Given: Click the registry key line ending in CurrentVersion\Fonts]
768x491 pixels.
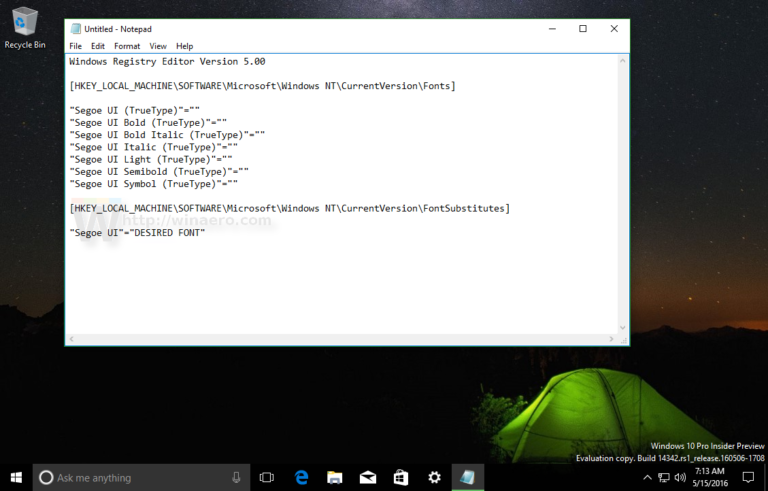Looking at the screenshot, I should pyautogui.click(x=262, y=86).
